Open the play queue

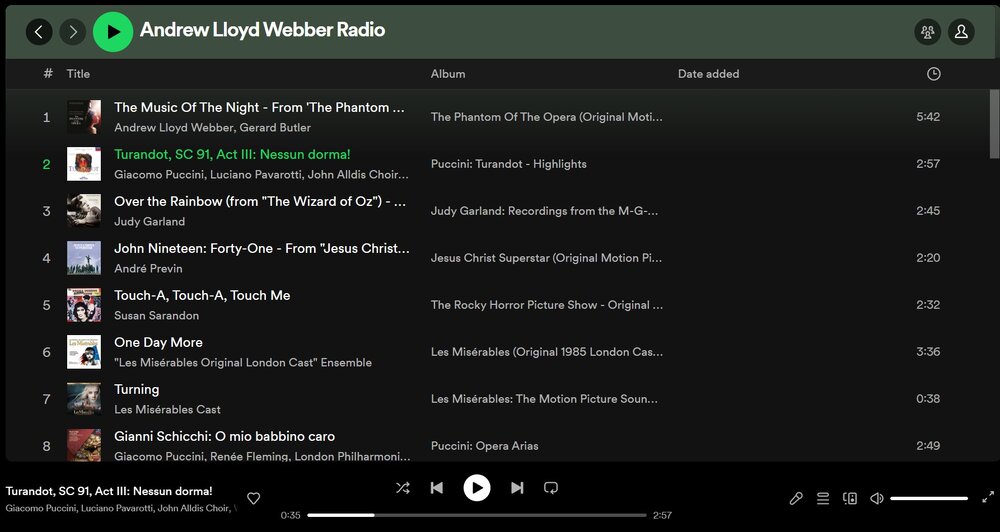tap(823, 498)
